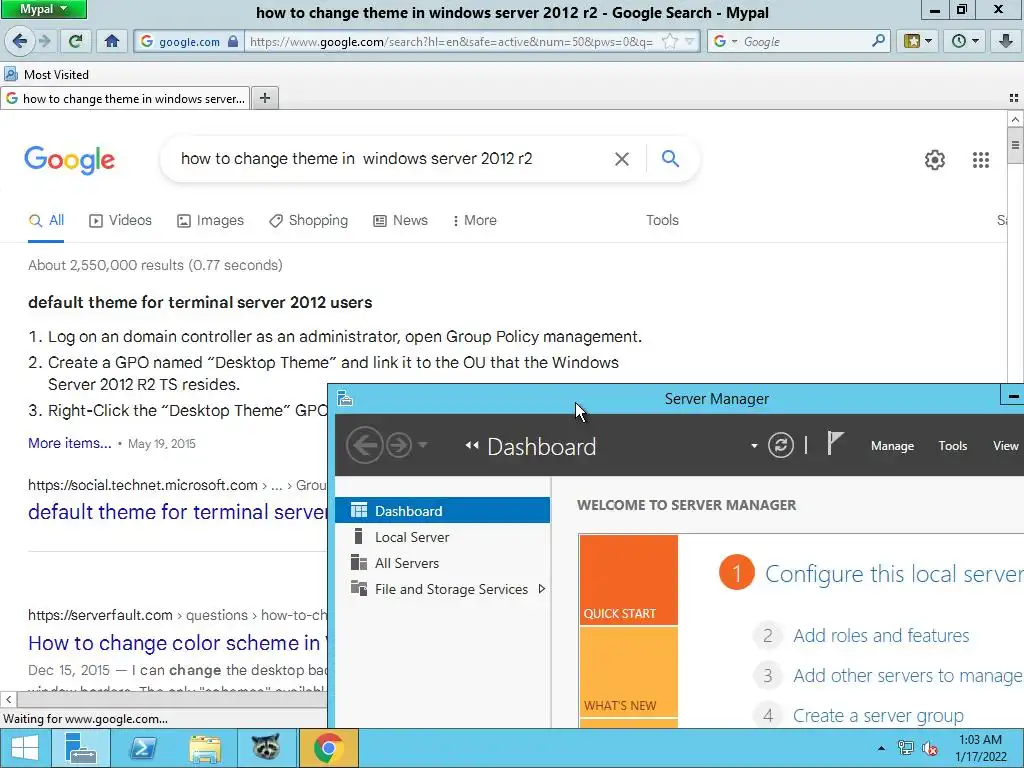Viewport: 1024px width, 768px height.
Task: Open the notifications flag in Server Manager
Action: coord(835,444)
